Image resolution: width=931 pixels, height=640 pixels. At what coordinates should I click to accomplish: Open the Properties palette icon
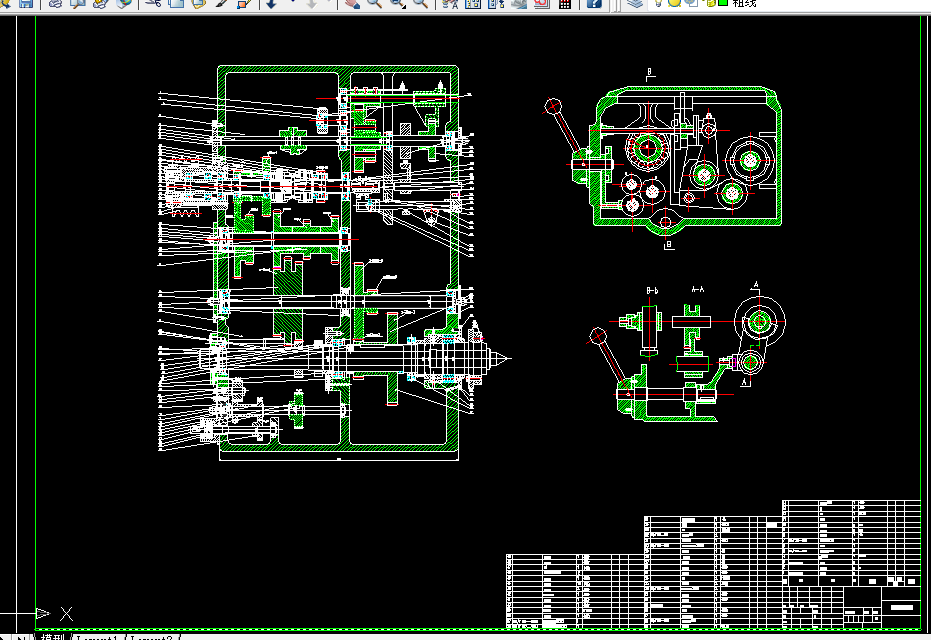(451, 4)
